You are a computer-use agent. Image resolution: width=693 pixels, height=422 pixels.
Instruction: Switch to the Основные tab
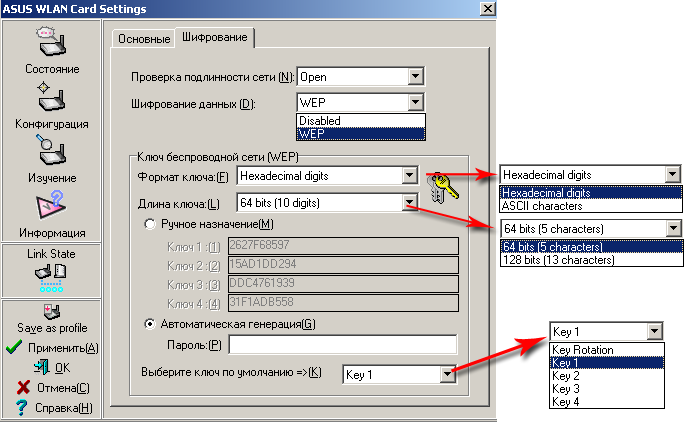click(144, 39)
